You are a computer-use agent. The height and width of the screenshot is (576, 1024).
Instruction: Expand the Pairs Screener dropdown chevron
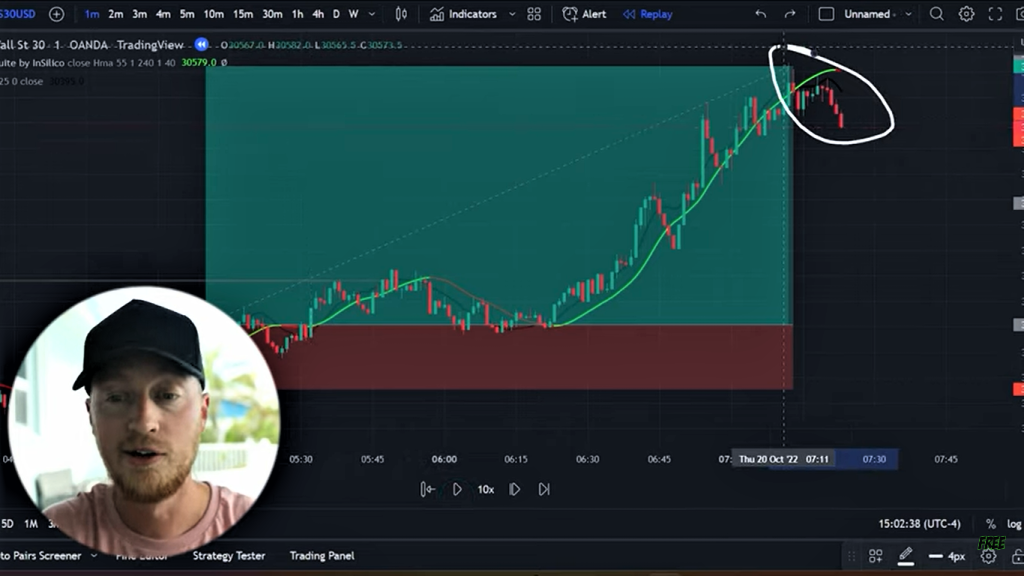point(95,555)
